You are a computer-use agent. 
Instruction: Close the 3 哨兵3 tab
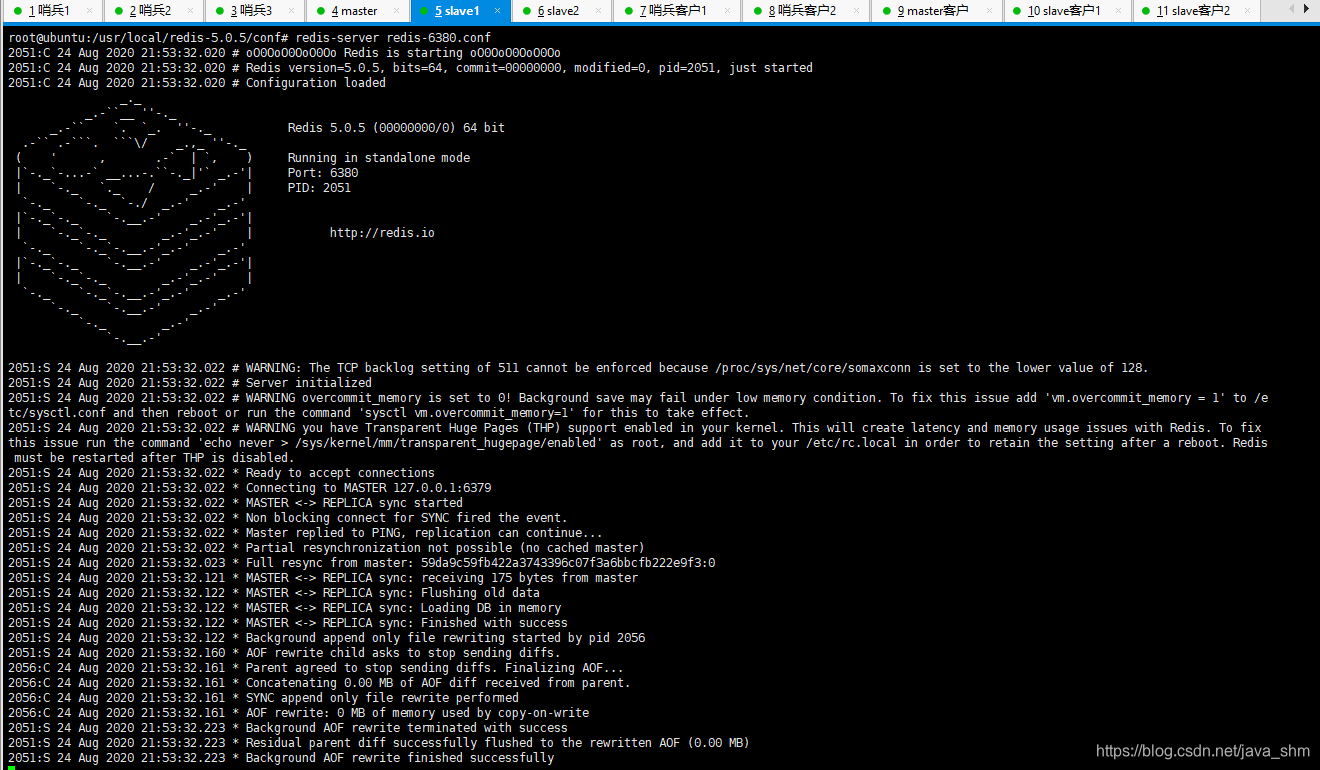(x=292, y=11)
